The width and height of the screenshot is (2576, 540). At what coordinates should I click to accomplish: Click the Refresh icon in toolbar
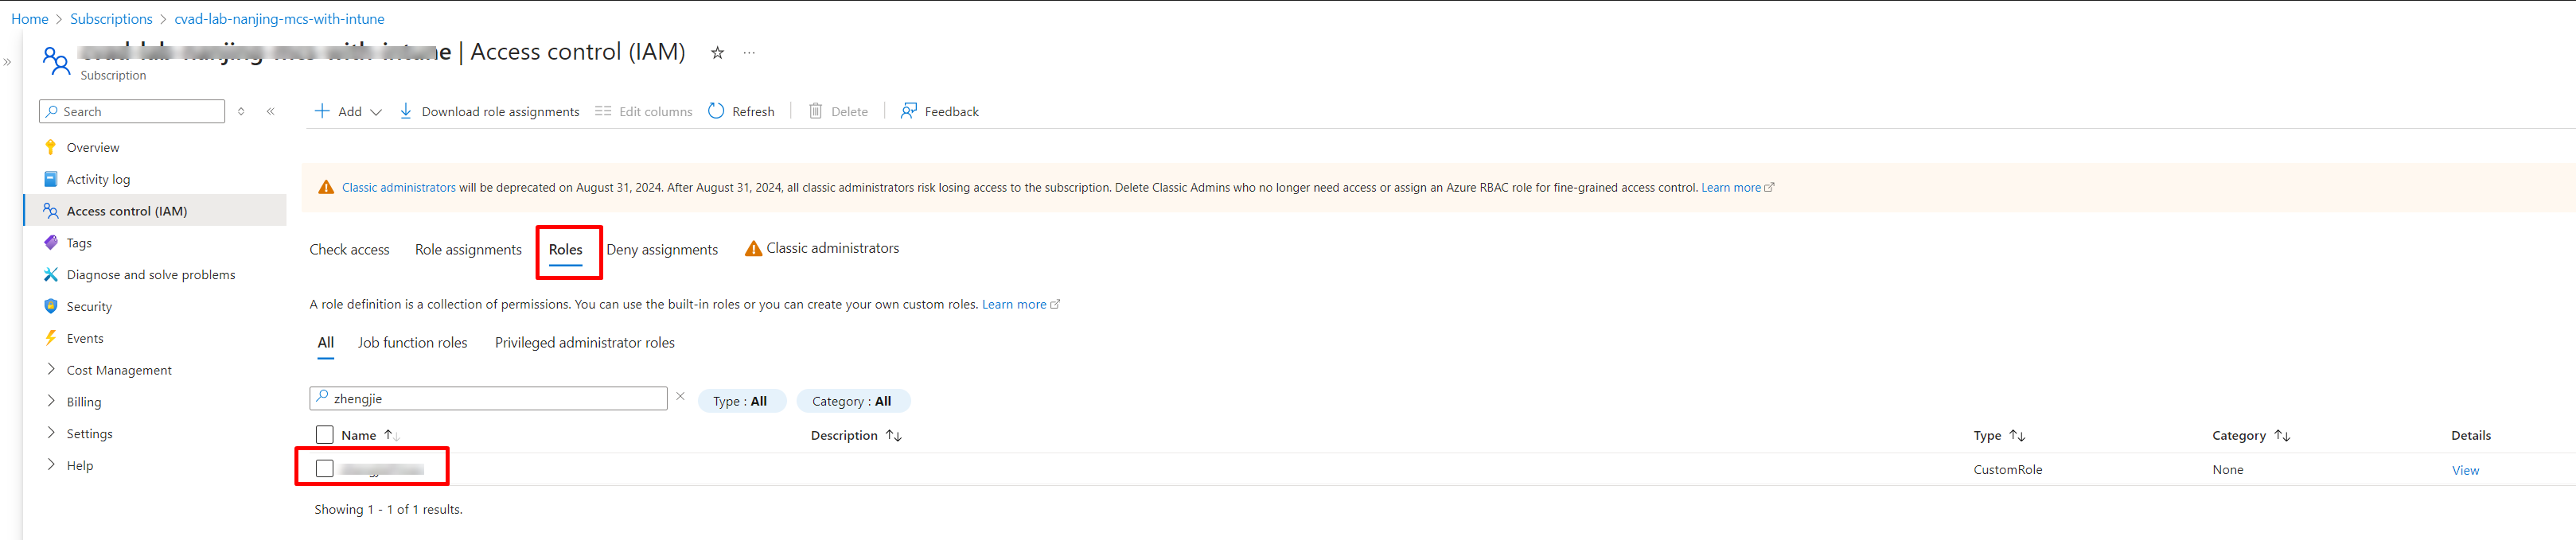(x=716, y=111)
